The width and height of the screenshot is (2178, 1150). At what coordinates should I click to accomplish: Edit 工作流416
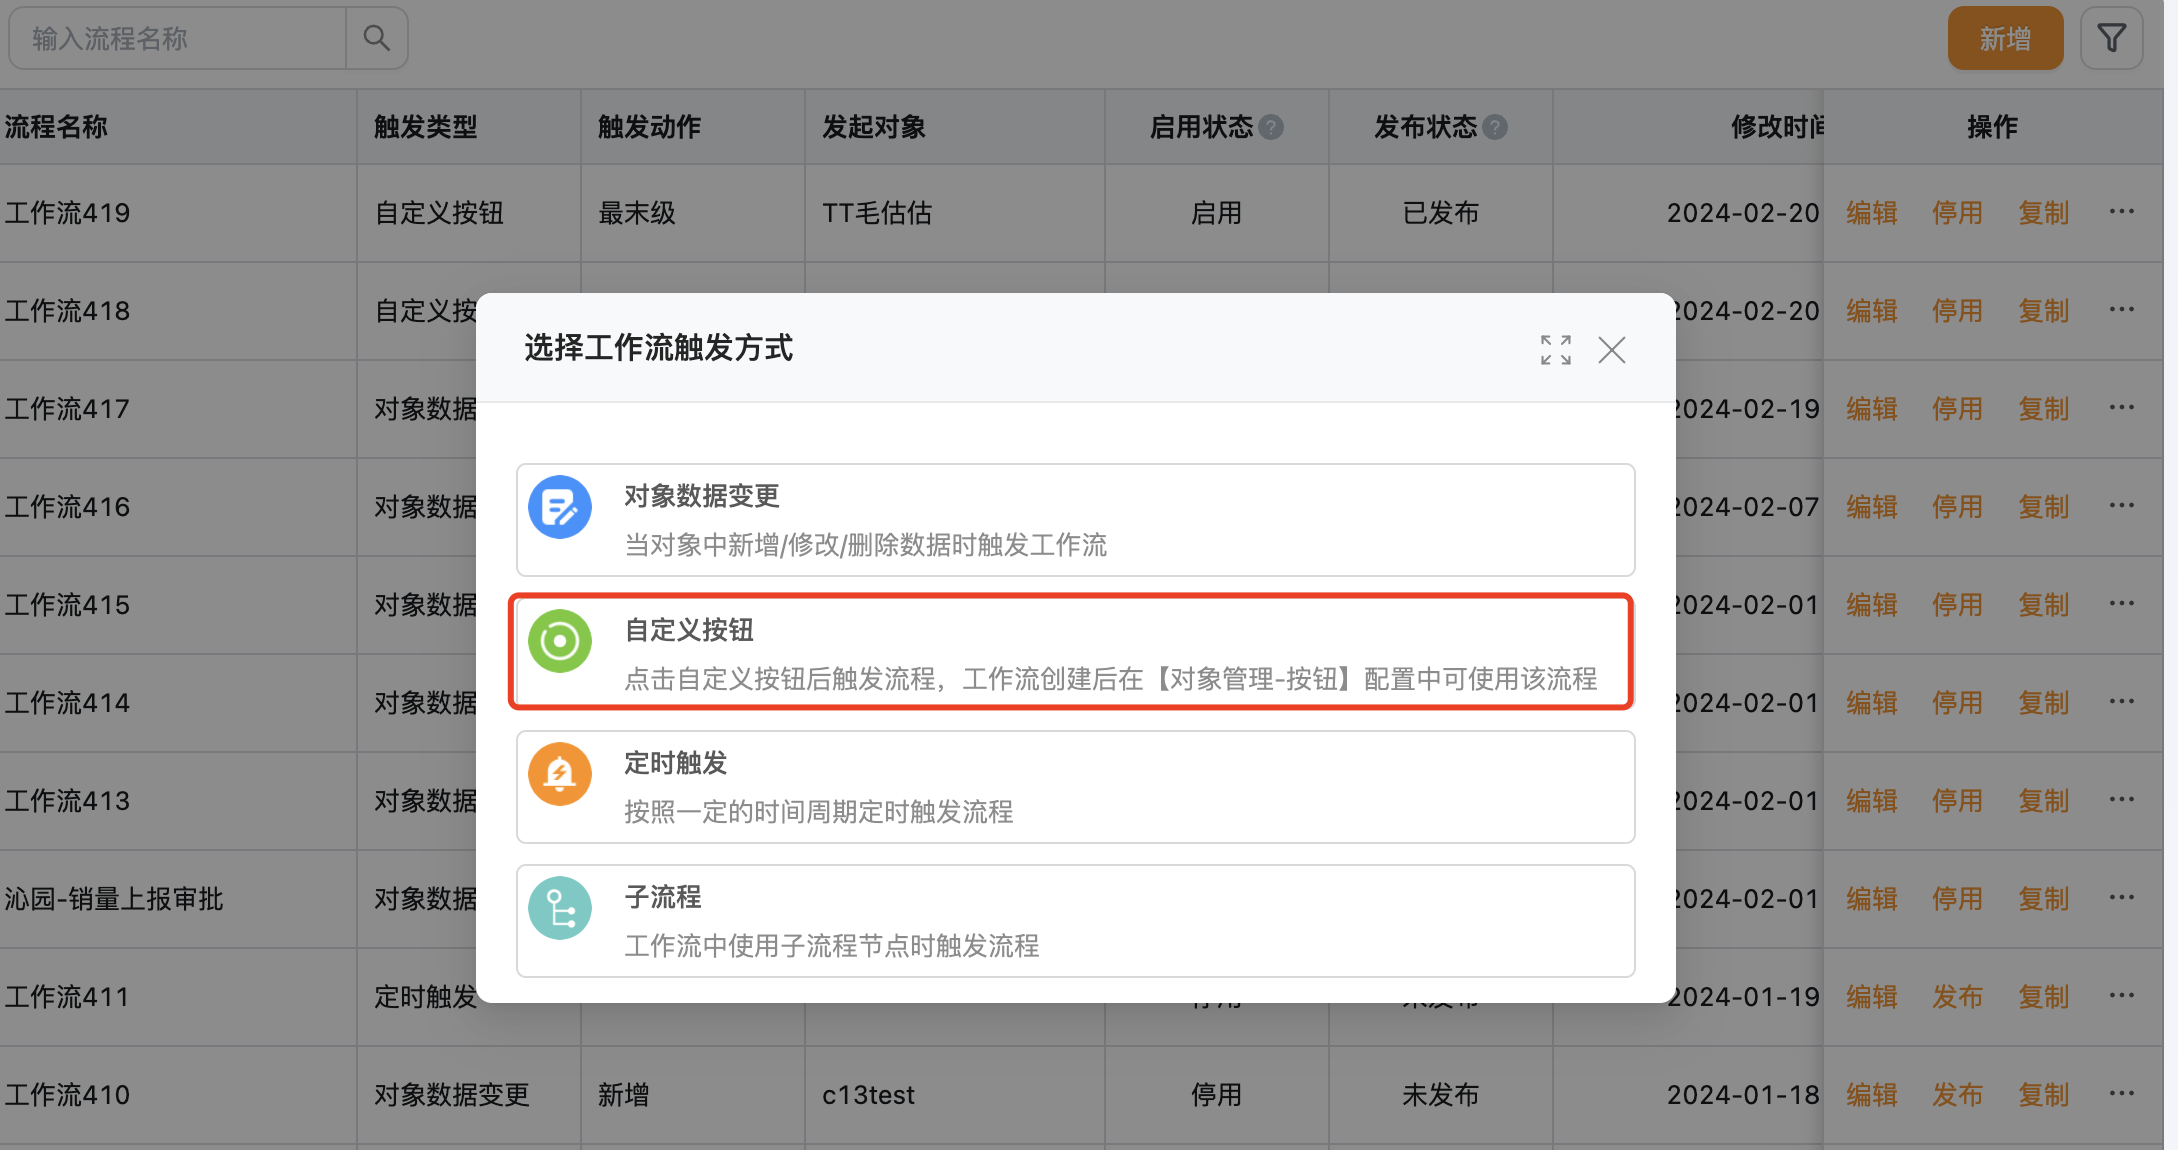coord(1872,507)
